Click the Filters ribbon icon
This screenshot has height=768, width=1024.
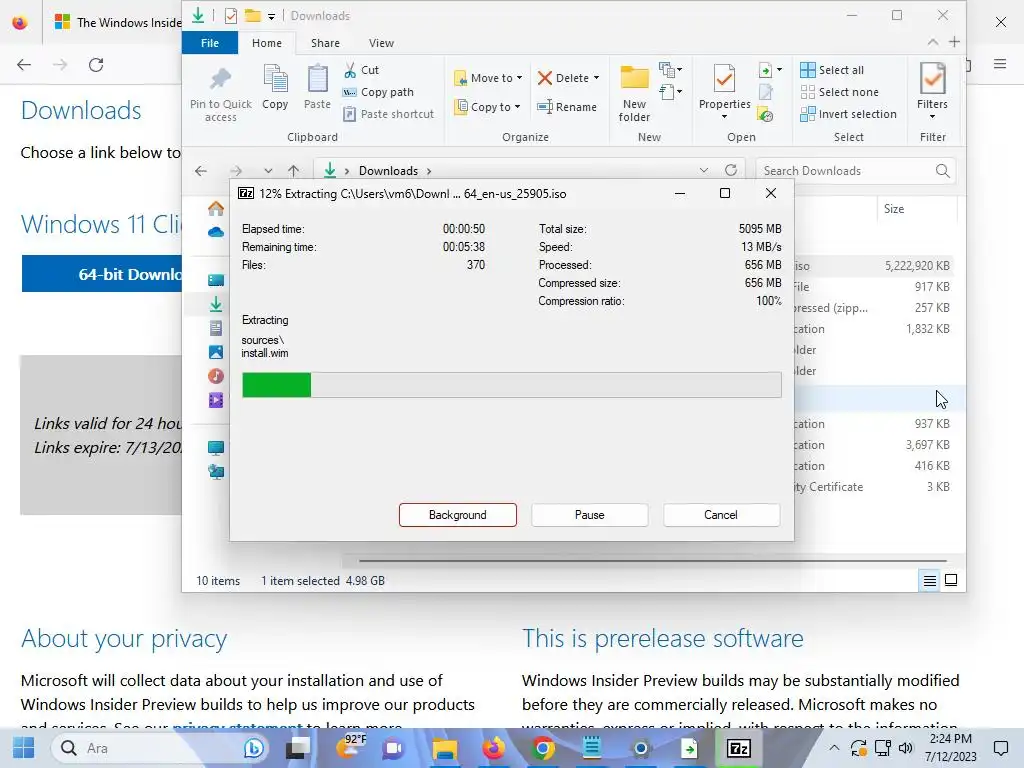(932, 79)
